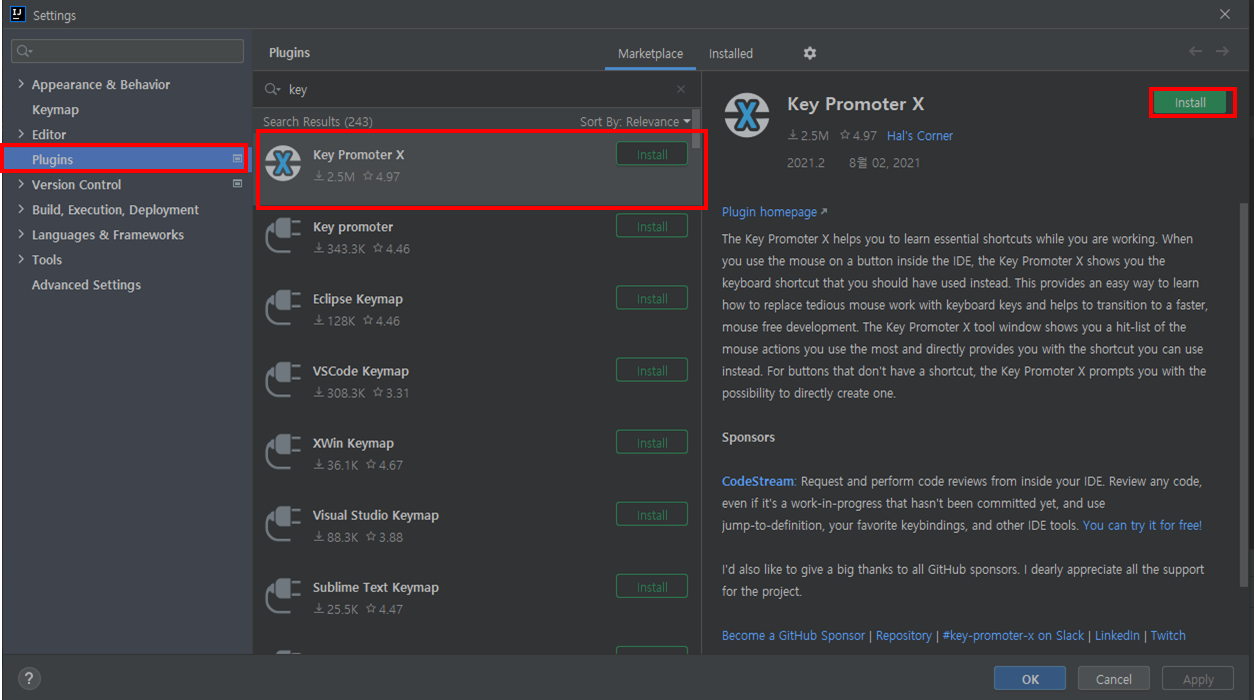The width and height of the screenshot is (1254, 700).
Task: Click the XWin Keymap plug icon
Action: click(283, 452)
